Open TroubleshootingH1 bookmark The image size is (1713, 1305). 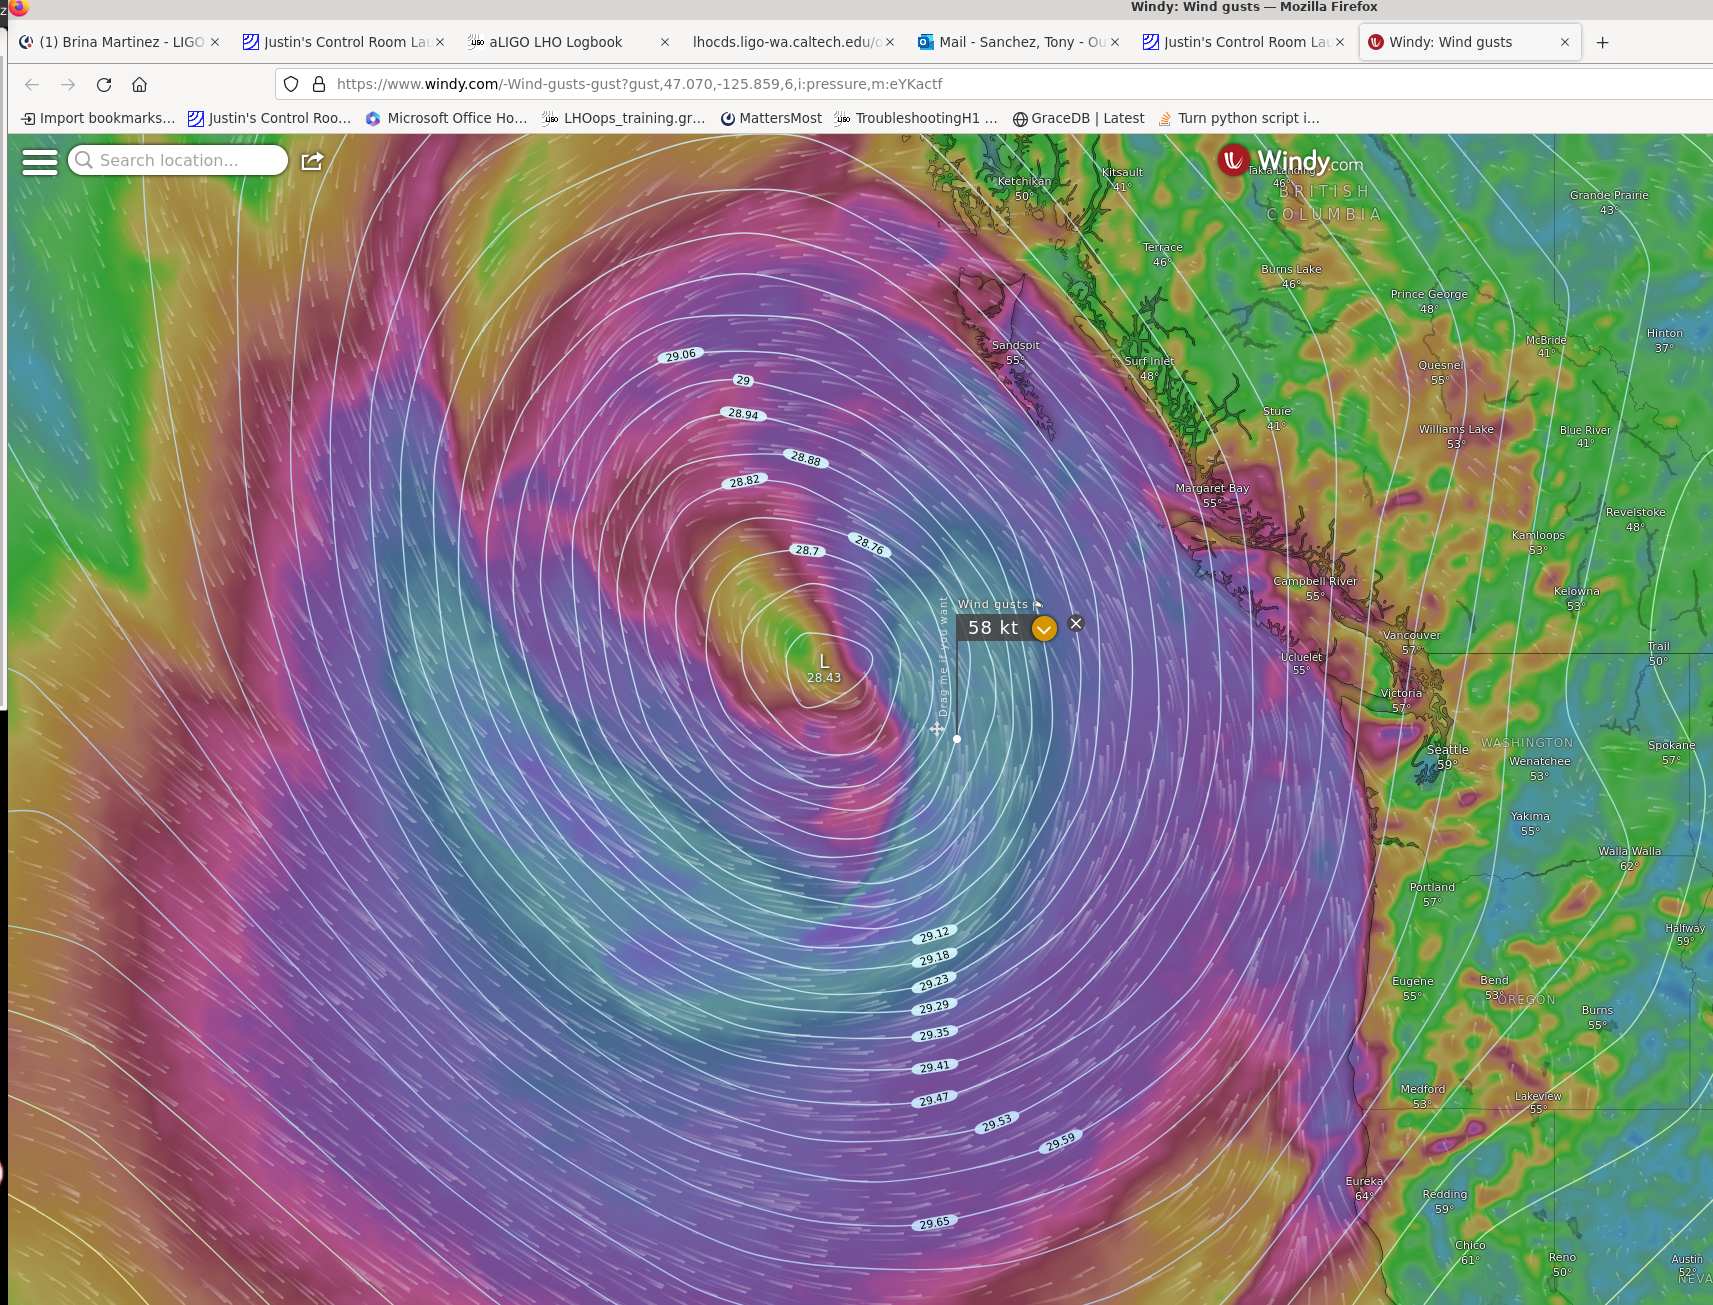(916, 118)
